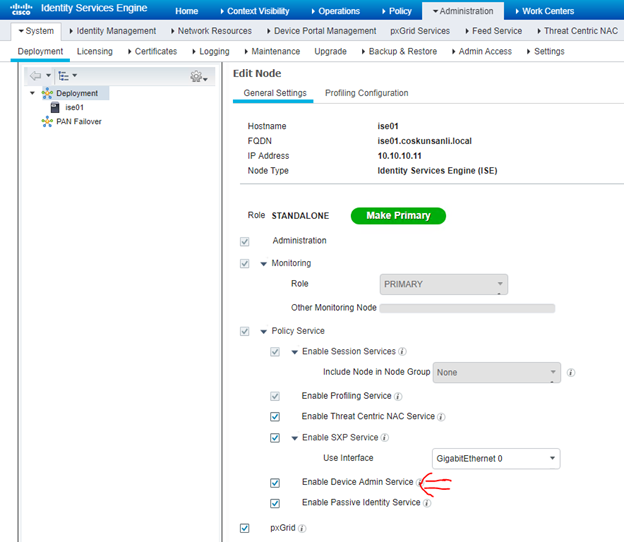This screenshot has width=624, height=542.
Task: Open the System menu tab
Action: 36,31
